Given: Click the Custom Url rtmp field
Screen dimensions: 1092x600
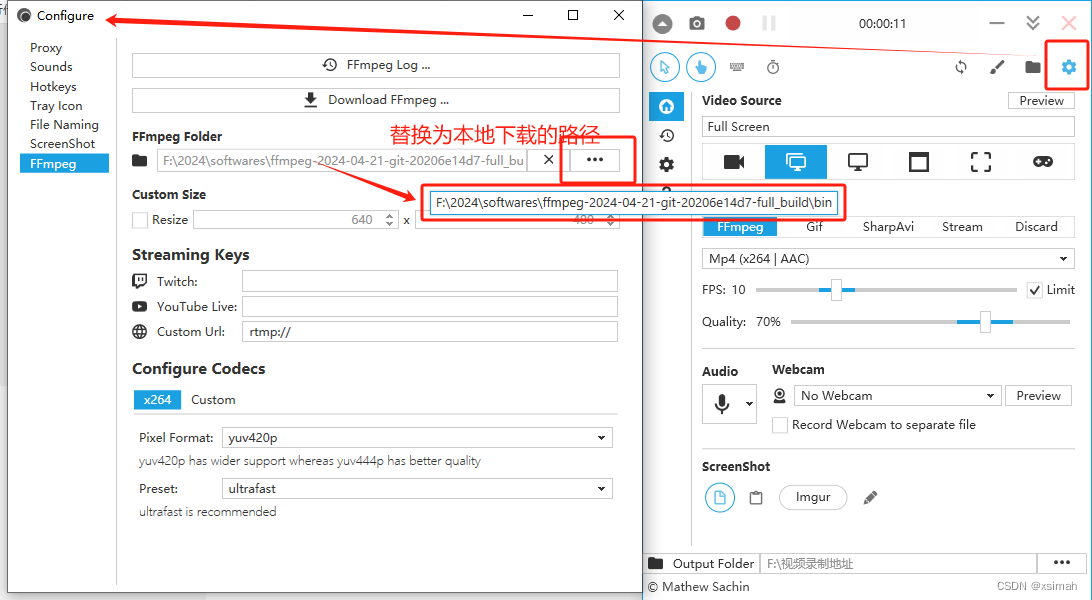Looking at the screenshot, I should [430, 331].
